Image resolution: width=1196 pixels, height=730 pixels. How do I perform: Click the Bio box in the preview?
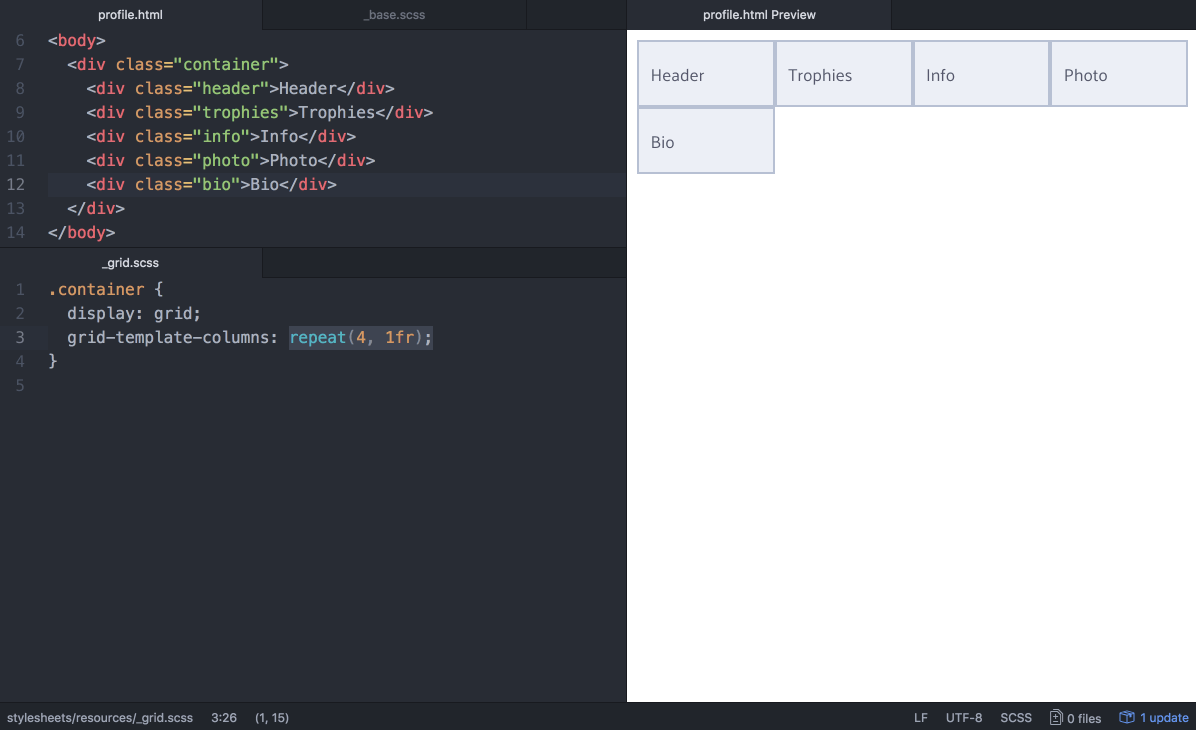[705, 141]
